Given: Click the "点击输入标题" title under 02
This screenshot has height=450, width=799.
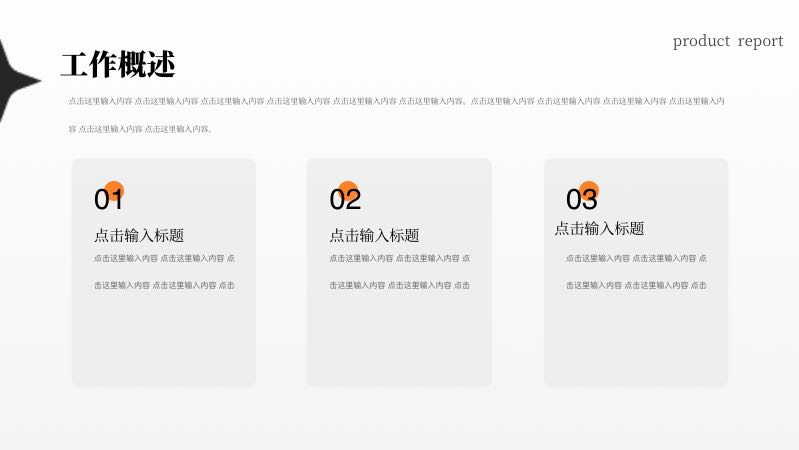Looking at the screenshot, I should pyautogui.click(x=374, y=236).
